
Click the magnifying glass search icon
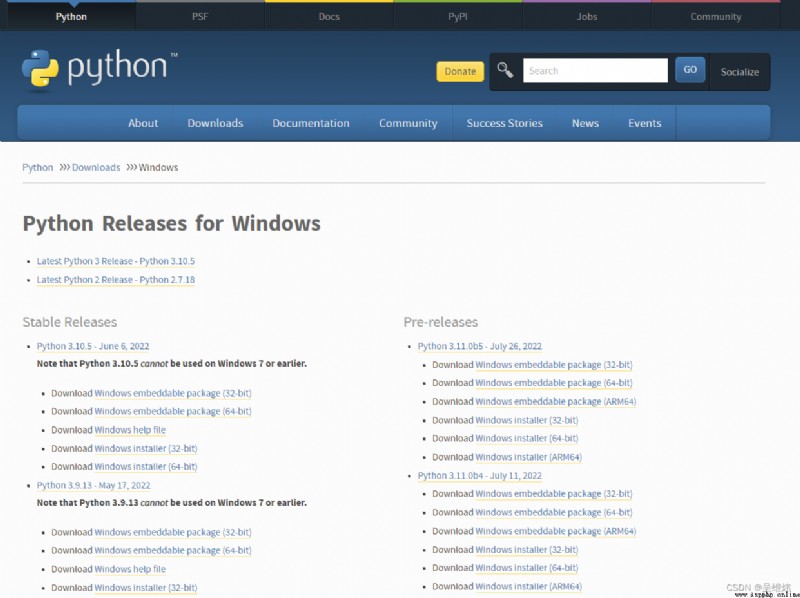(505, 70)
